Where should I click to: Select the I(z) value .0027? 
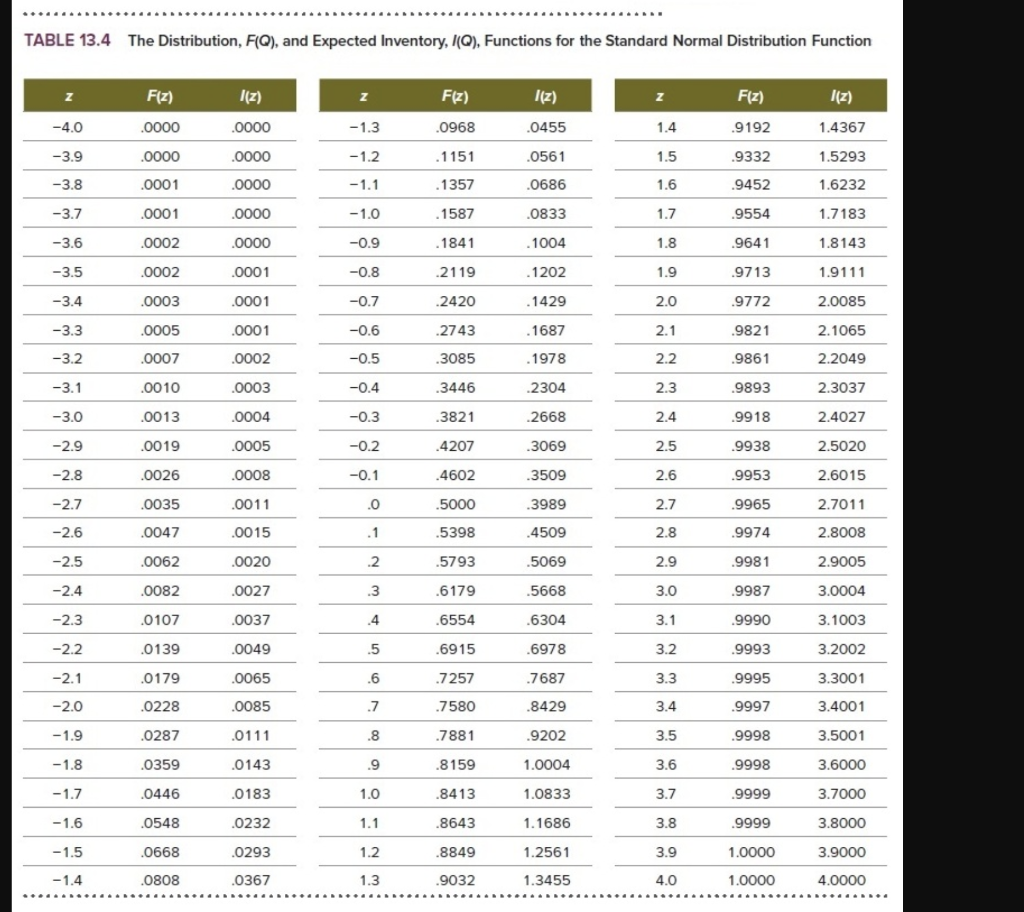tap(251, 591)
